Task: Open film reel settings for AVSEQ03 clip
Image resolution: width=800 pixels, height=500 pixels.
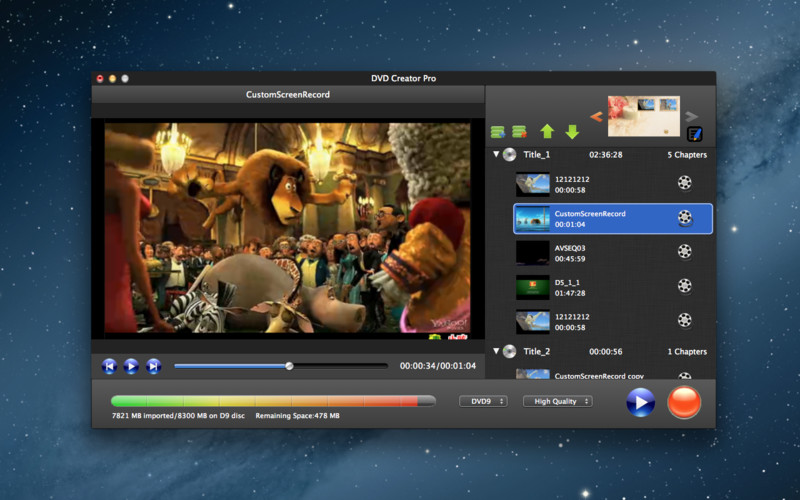Action: (684, 251)
